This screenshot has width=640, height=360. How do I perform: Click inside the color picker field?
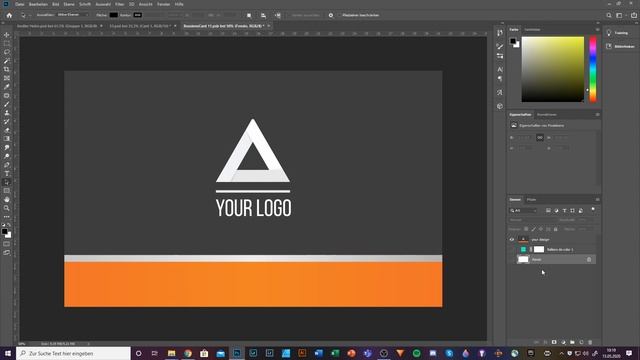[x=553, y=69]
